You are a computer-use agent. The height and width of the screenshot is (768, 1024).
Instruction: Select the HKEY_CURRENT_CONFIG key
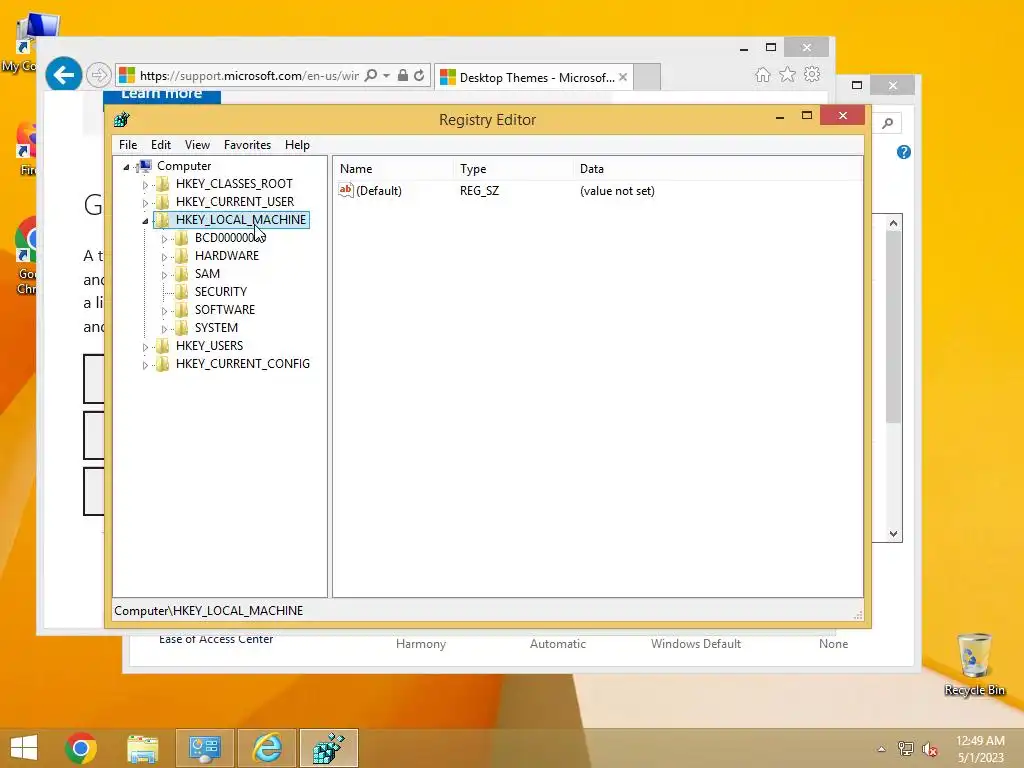(x=242, y=364)
